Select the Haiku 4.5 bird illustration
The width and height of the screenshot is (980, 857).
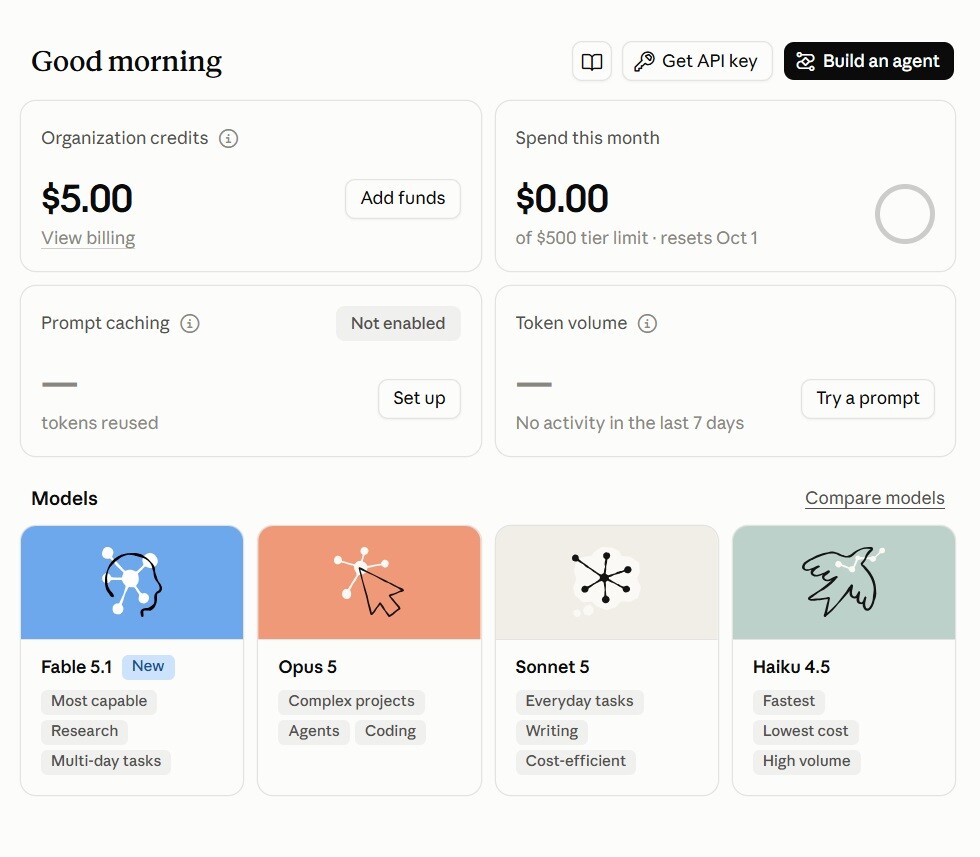click(844, 582)
